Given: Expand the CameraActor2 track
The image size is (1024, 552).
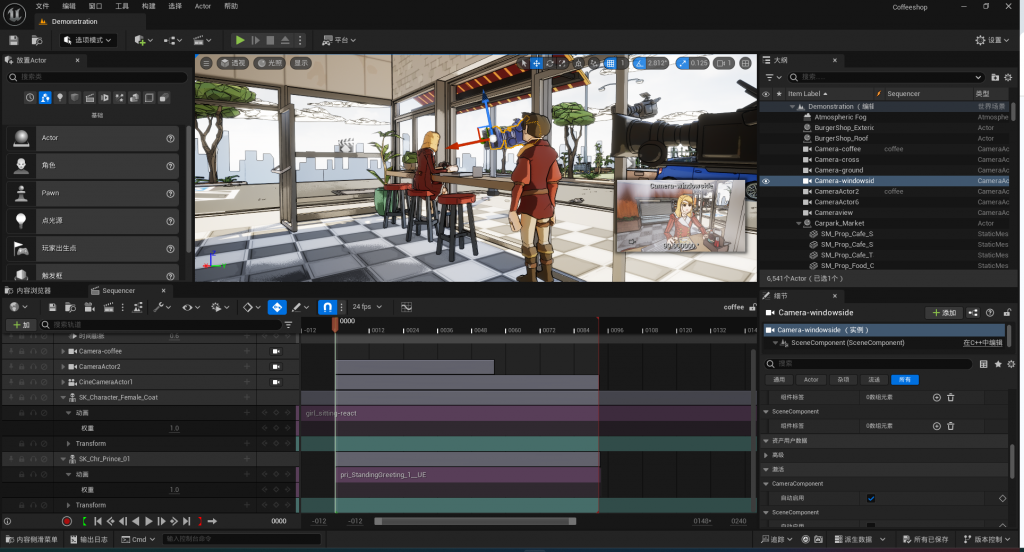Looking at the screenshot, I should 63,367.
